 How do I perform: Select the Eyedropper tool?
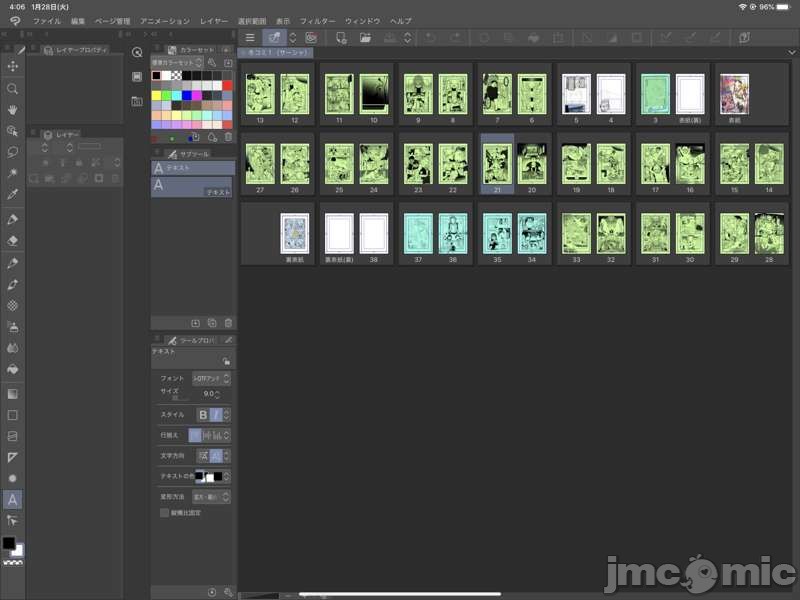13,194
